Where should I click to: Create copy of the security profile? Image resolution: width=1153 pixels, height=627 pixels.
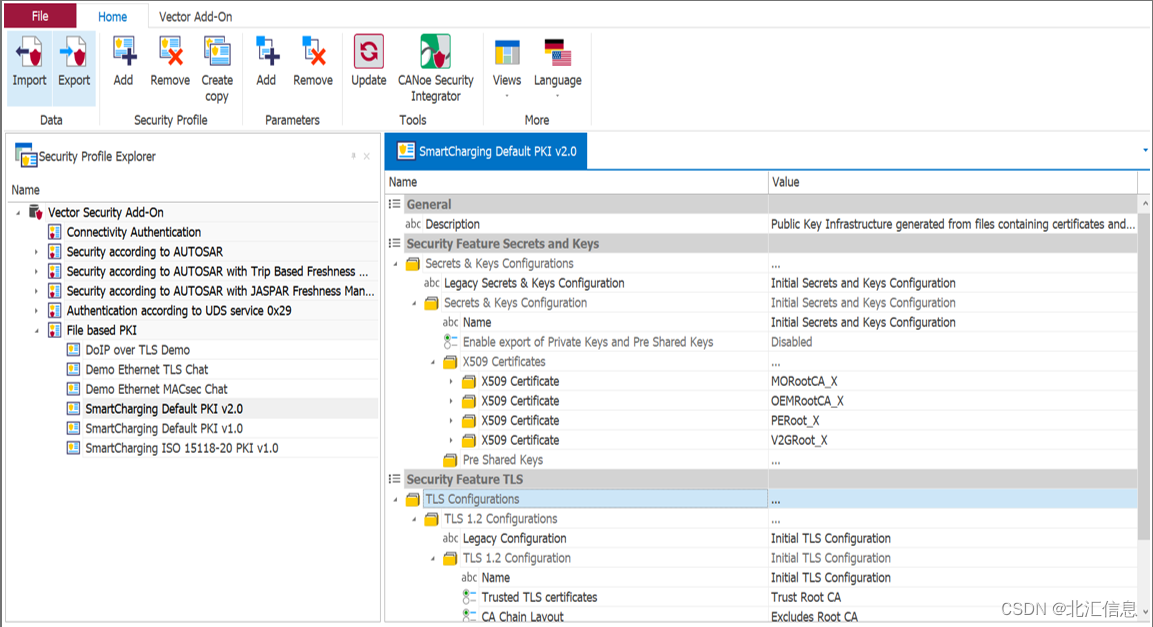[217, 69]
